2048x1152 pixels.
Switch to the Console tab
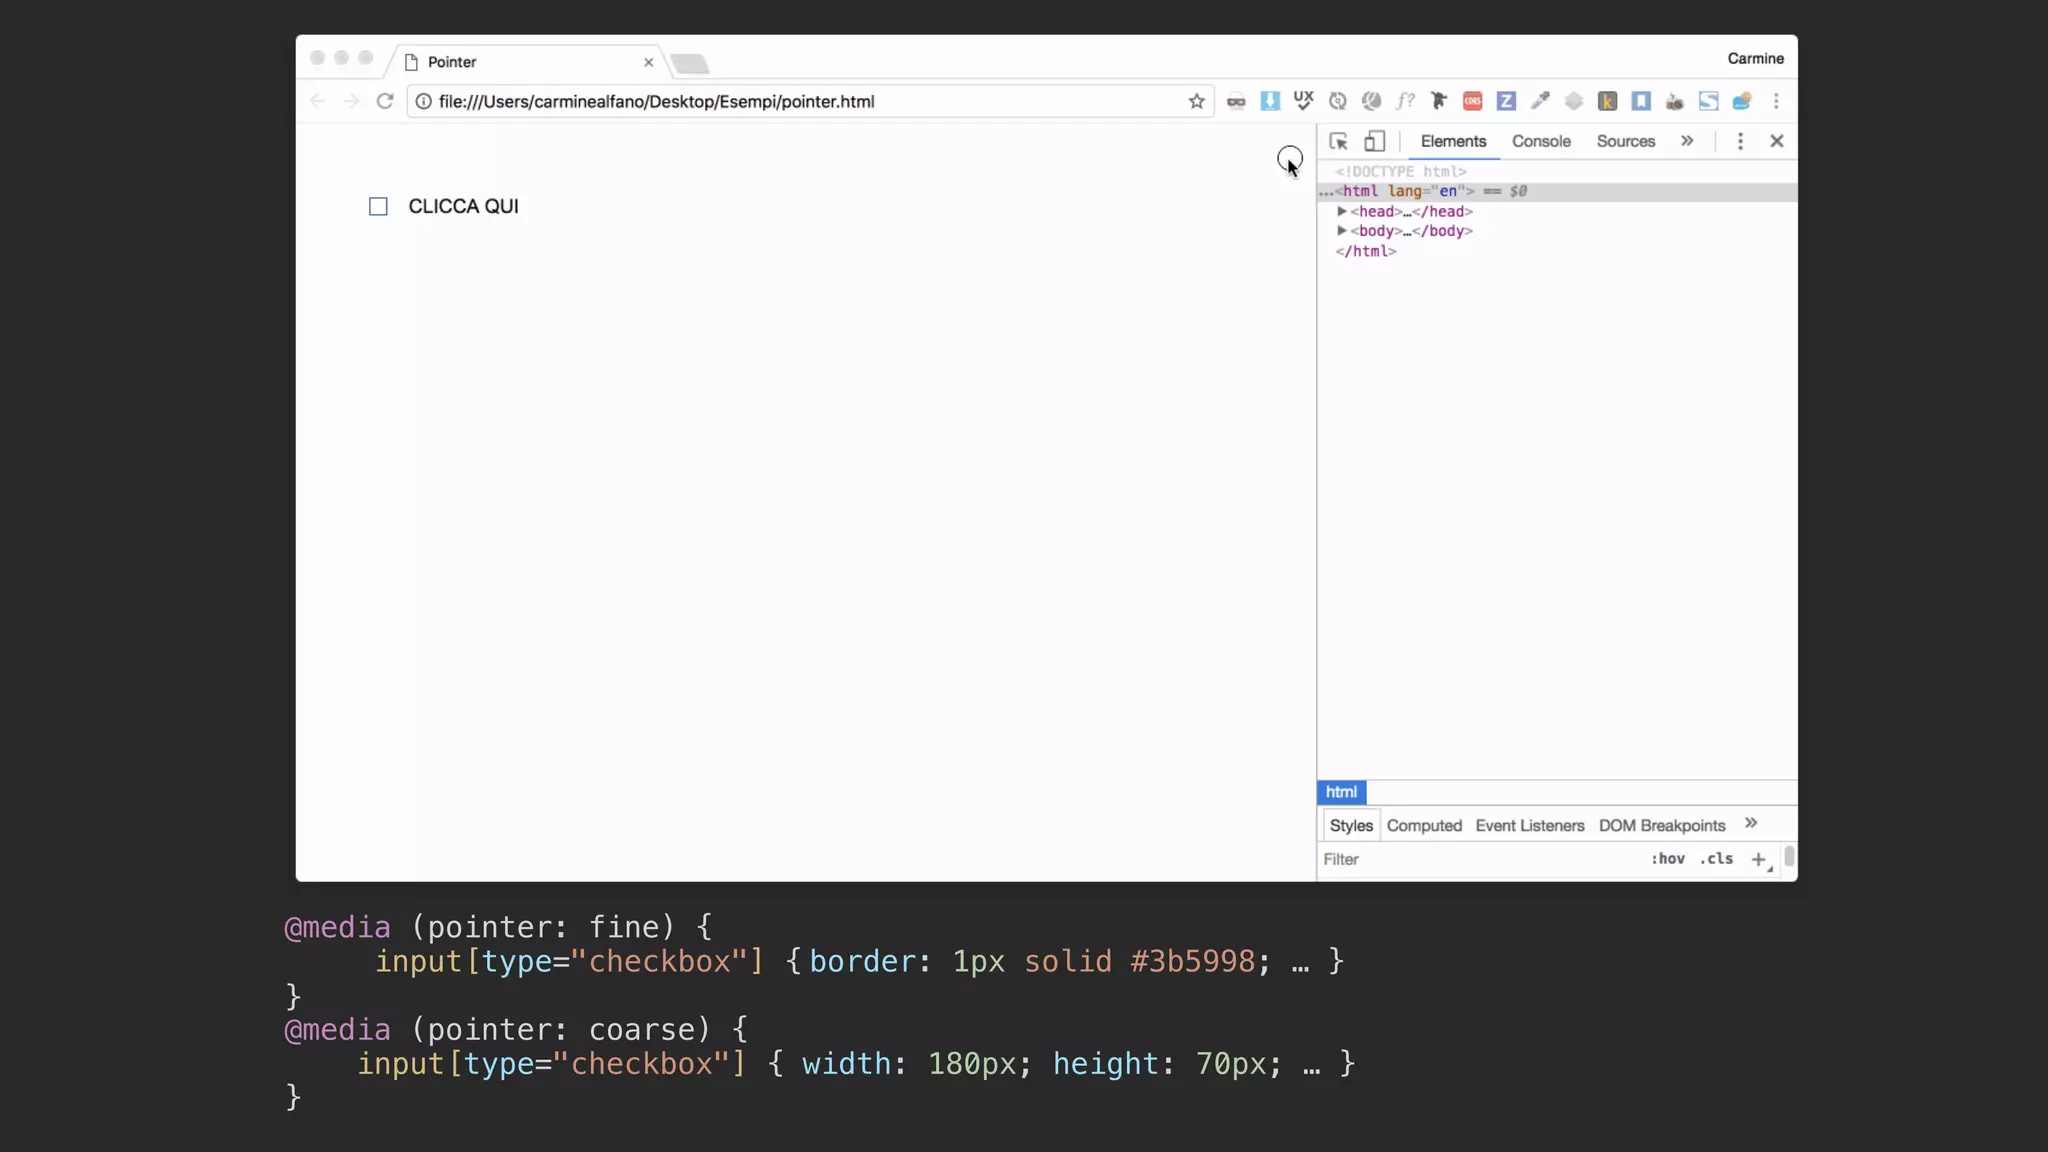tap(1541, 141)
